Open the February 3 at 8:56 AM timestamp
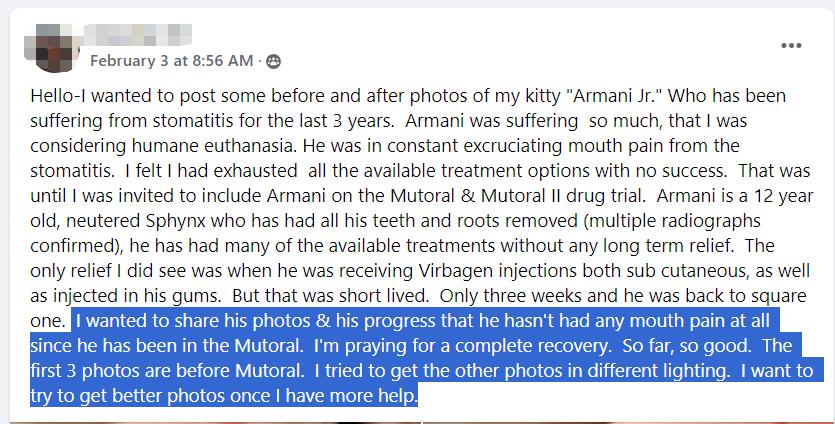 click(171, 61)
